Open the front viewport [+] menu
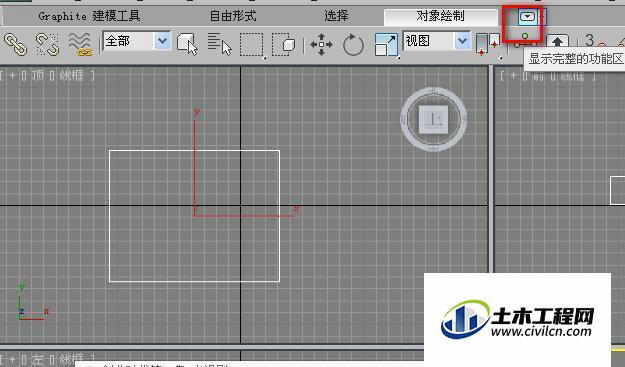The image size is (625, 367). pos(513,75)
